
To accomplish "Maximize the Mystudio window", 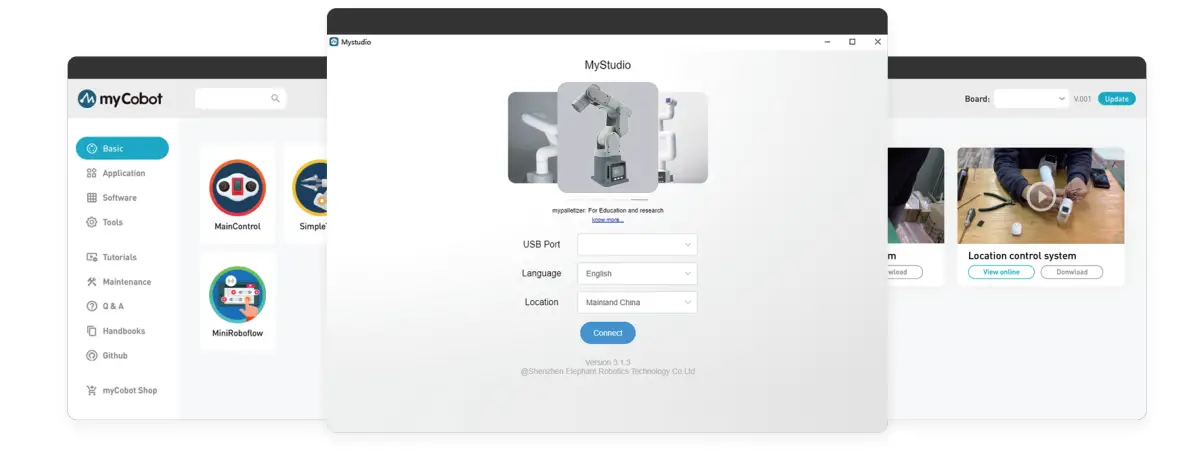I will (852, 42).
